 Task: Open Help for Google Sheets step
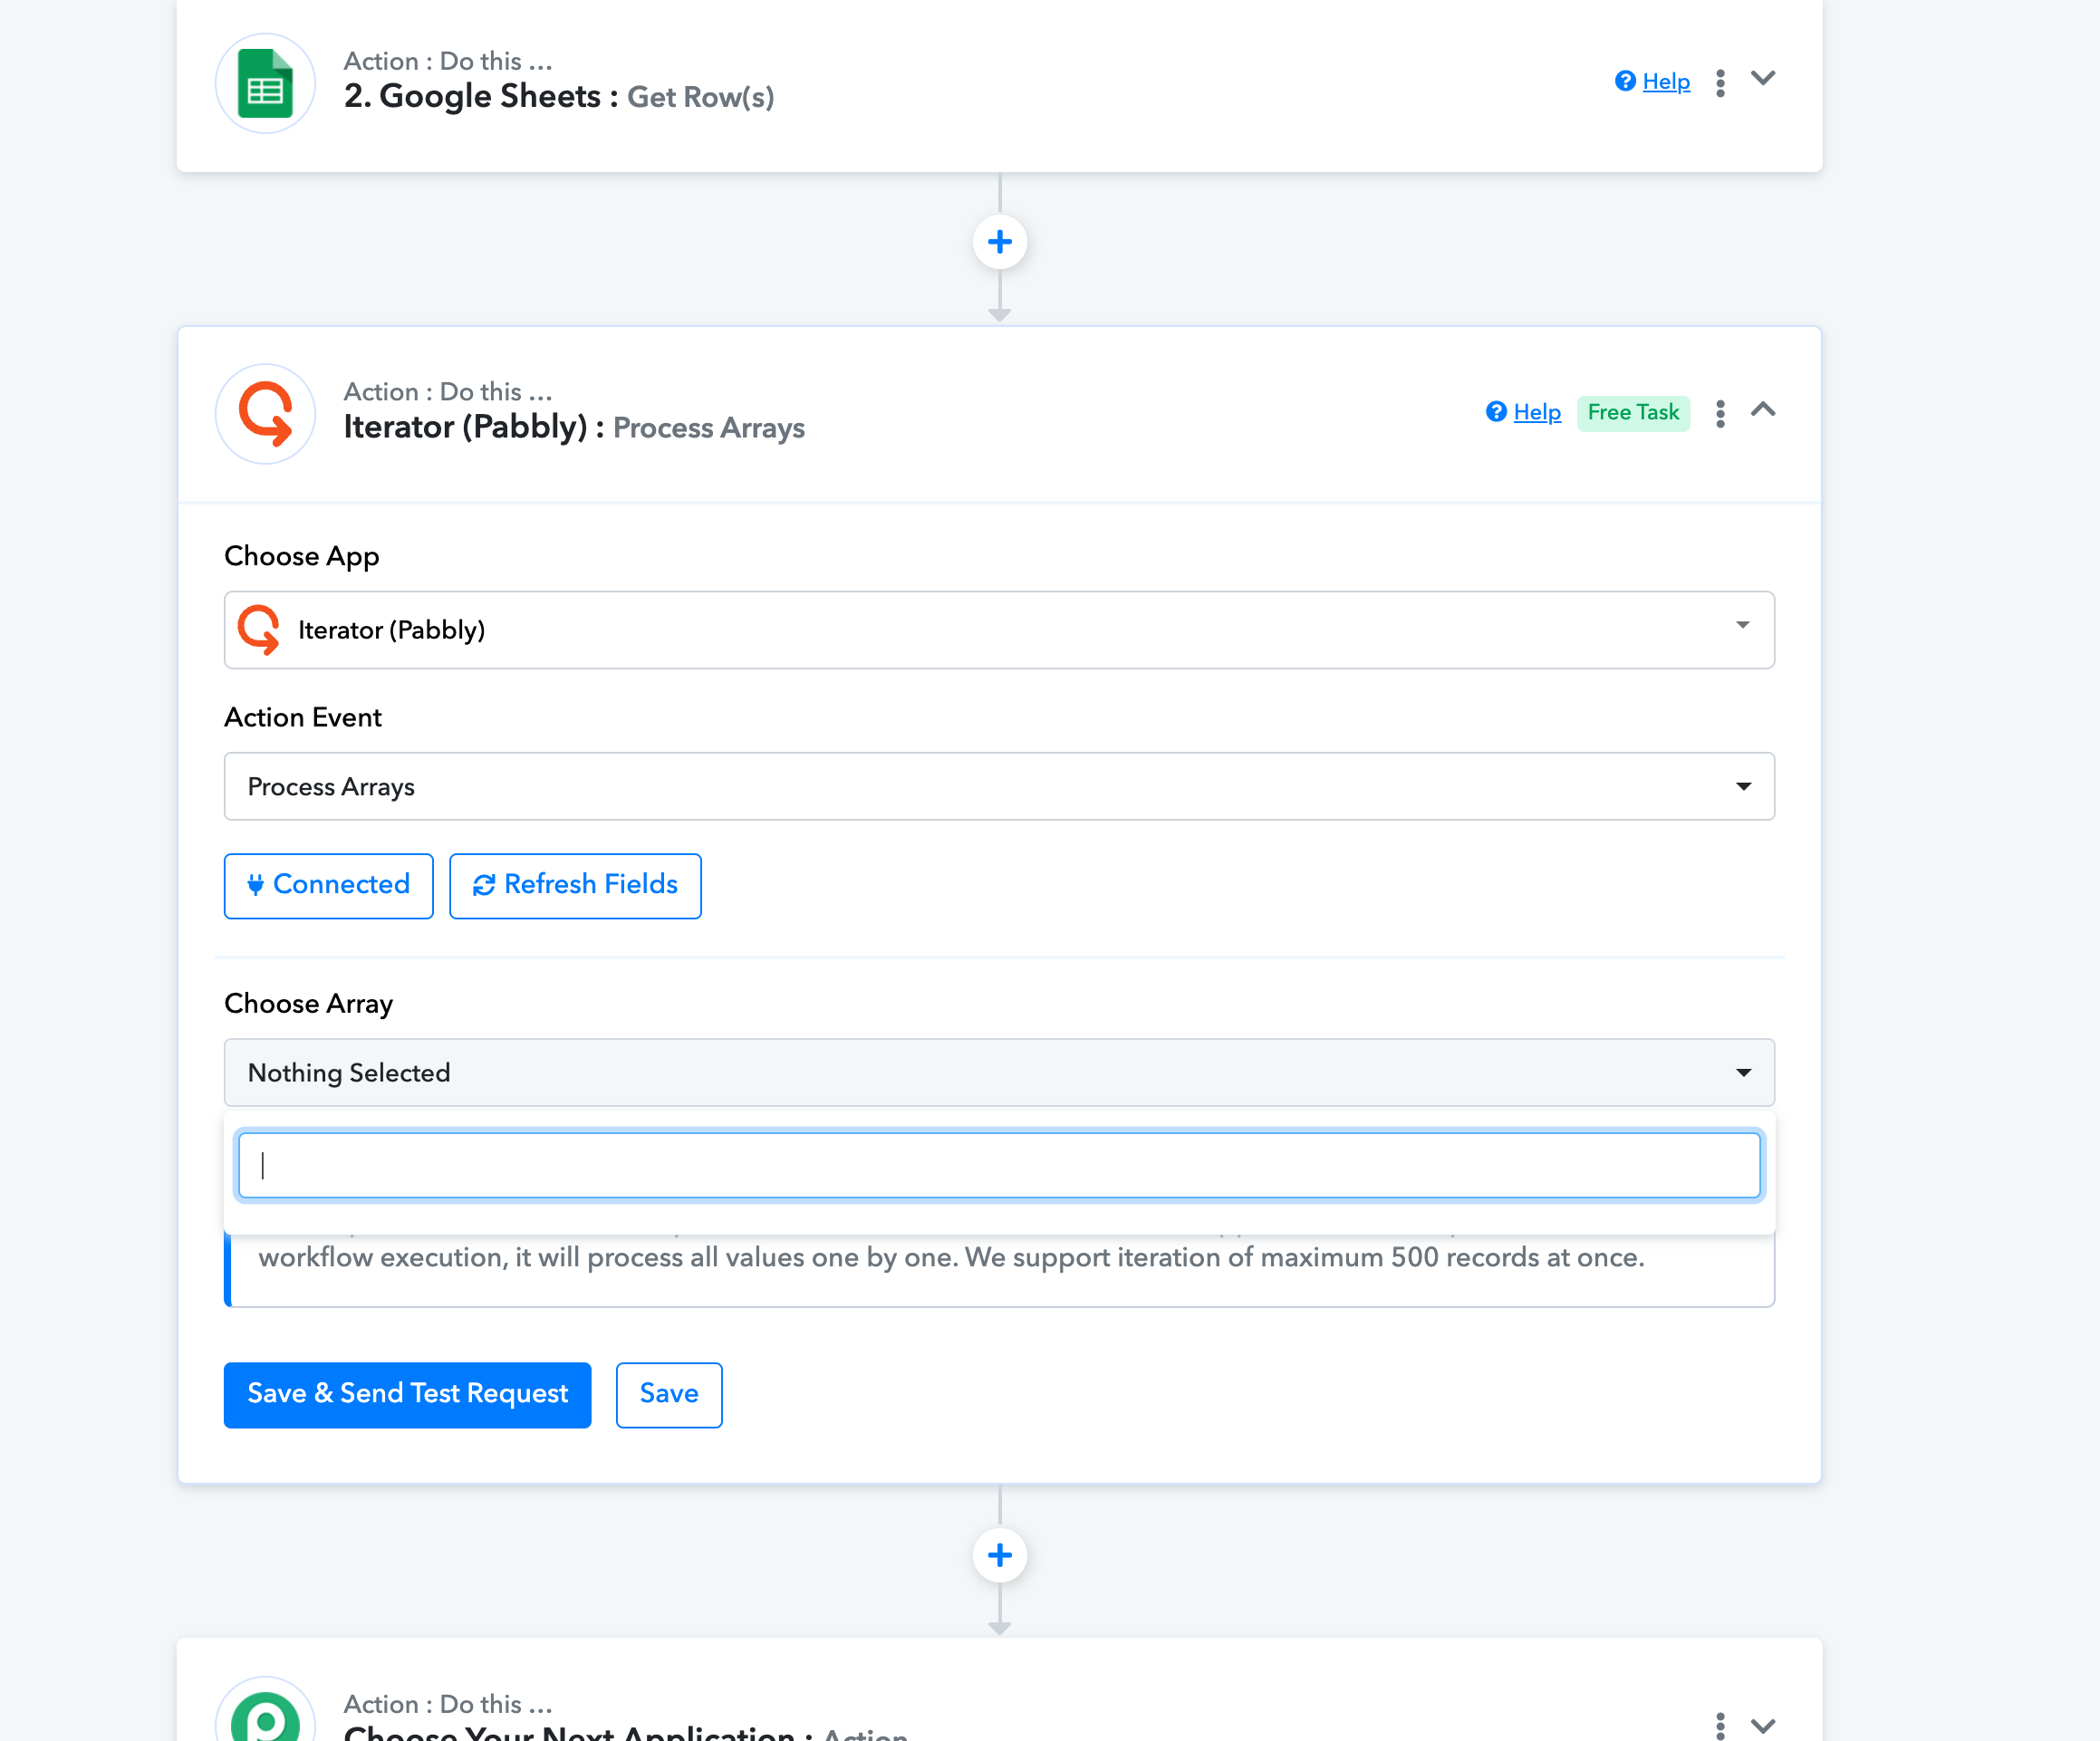[1653, 82]
